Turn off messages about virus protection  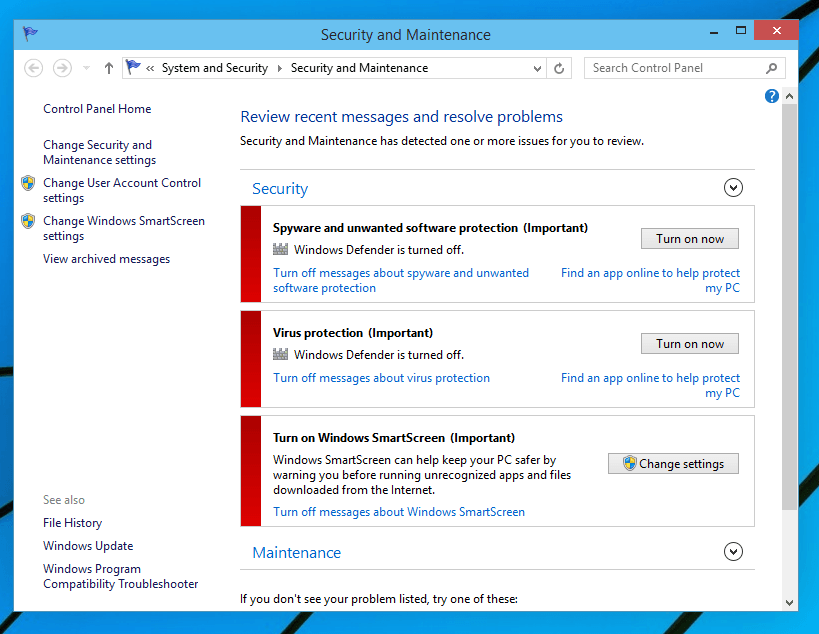coord(381,378)
